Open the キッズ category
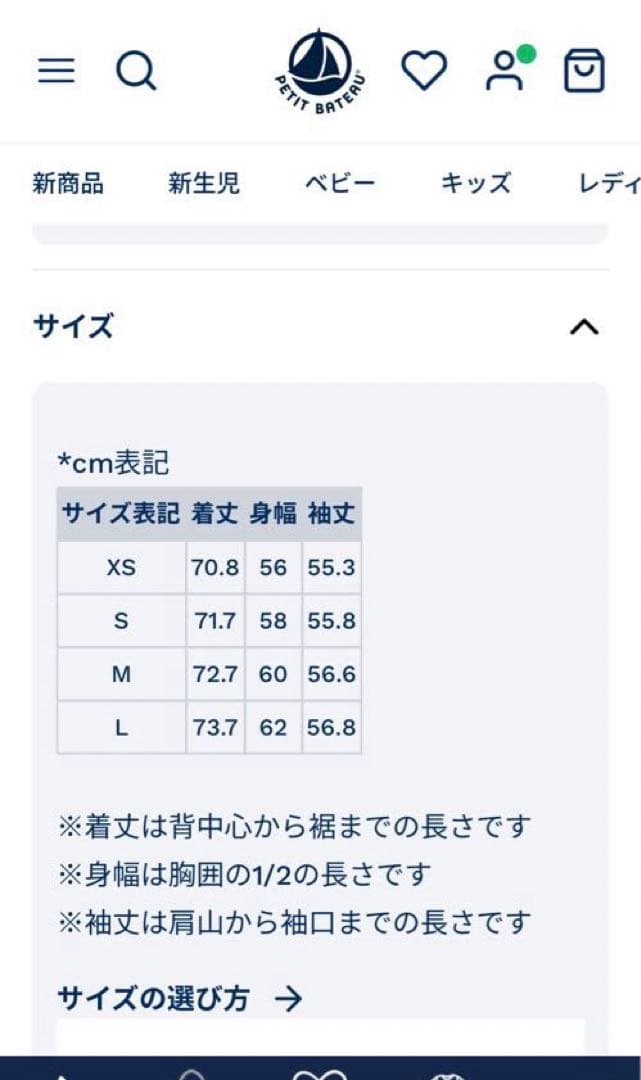Viewport: 641px width, 1080px height. [x=476, y=183]
